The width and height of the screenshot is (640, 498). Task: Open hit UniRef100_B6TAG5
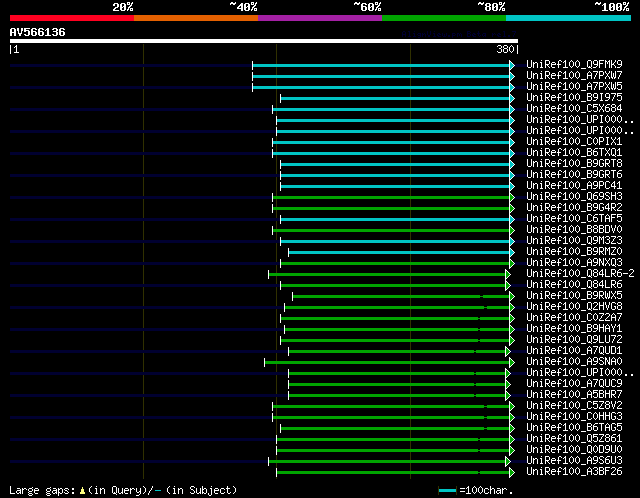tap(574, 428)
